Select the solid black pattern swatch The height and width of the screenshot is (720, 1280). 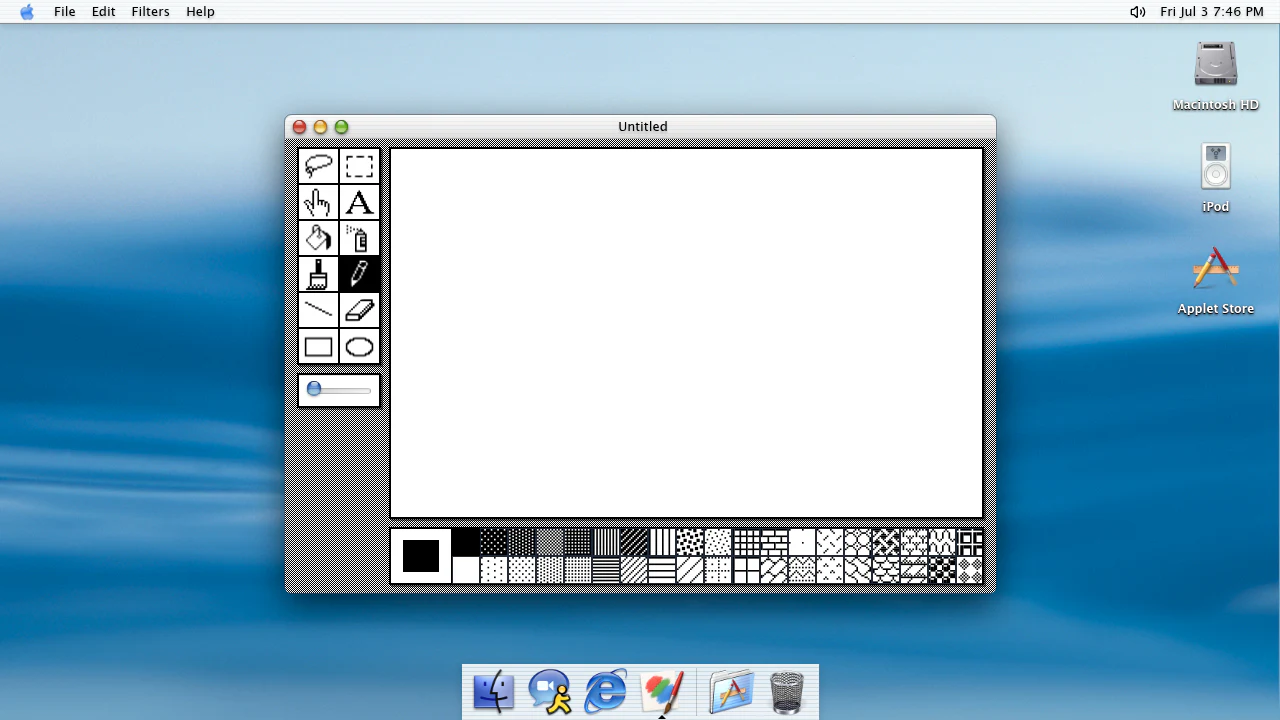(465, 543)
